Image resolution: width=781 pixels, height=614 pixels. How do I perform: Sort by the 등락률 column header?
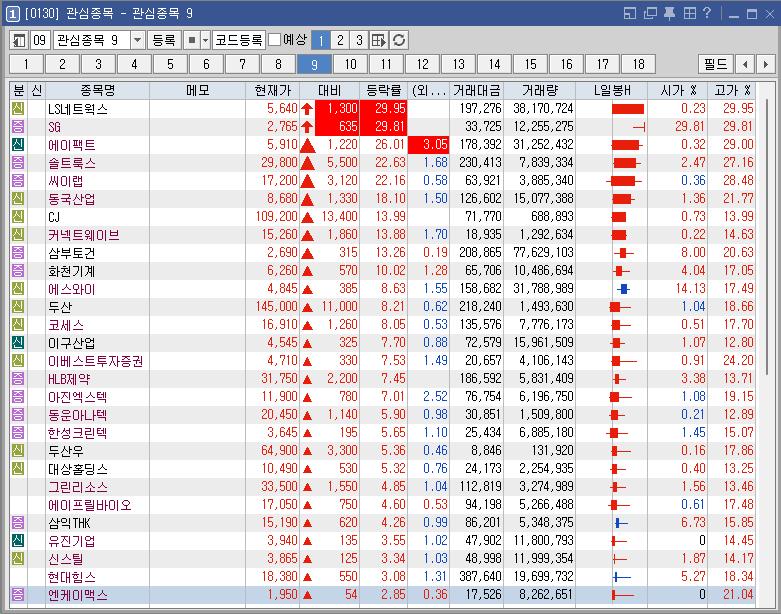[384, 91]
